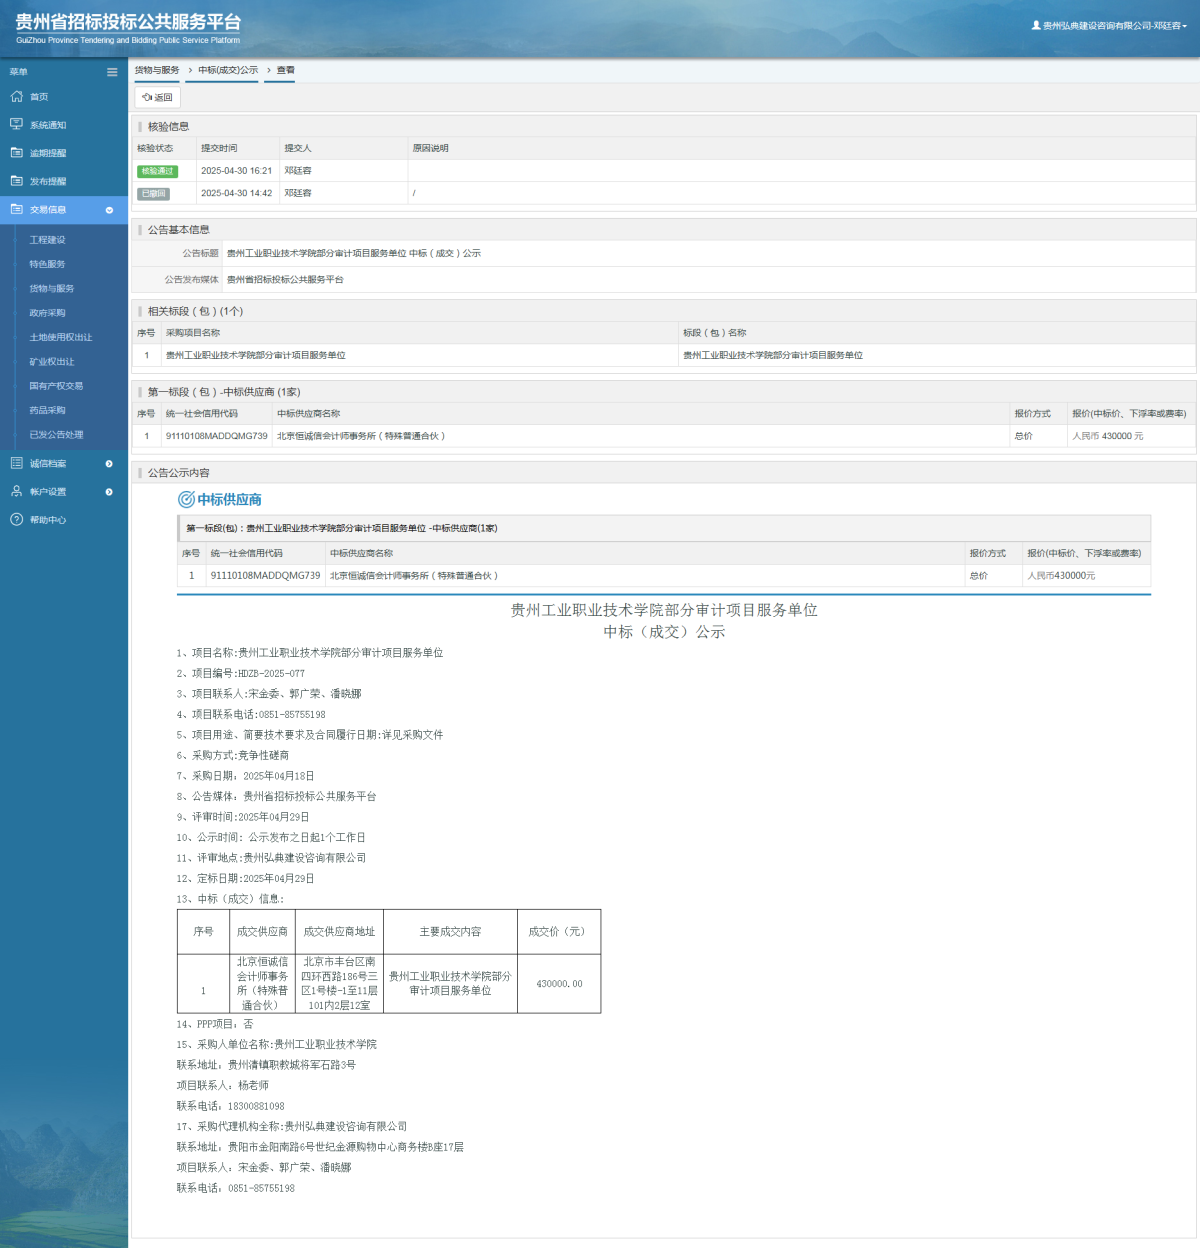Click the 逾期提醒 sidebar icon

point(16,153)
